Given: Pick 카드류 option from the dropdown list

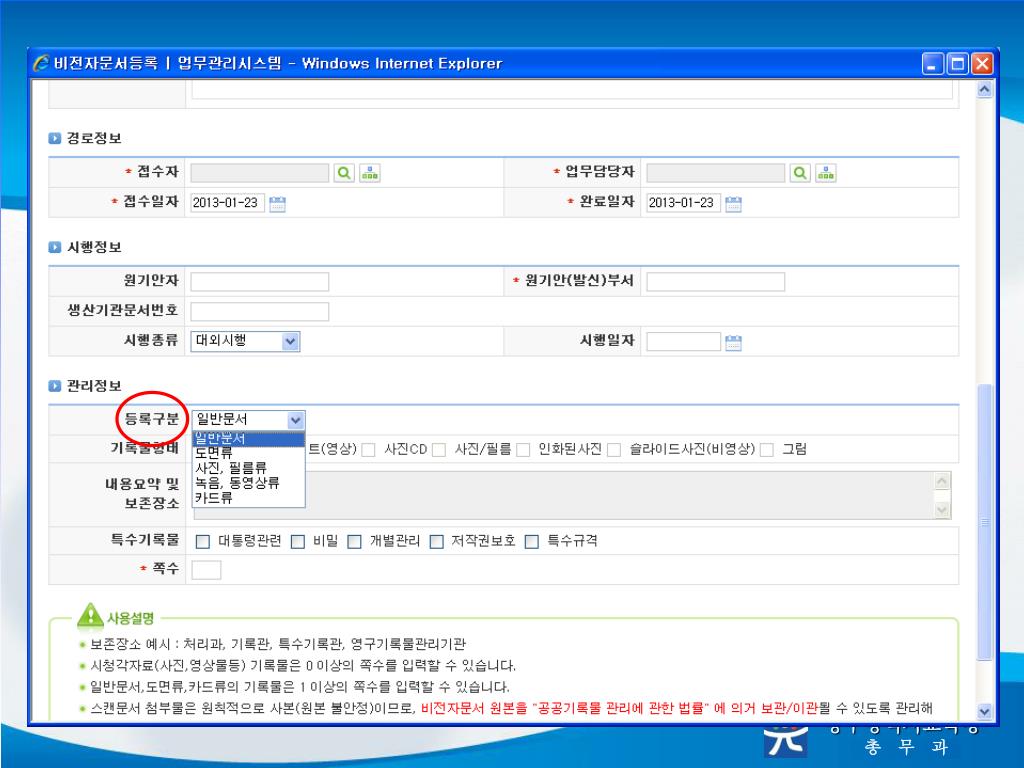Looking at the screenshot, I should (214, 496).
